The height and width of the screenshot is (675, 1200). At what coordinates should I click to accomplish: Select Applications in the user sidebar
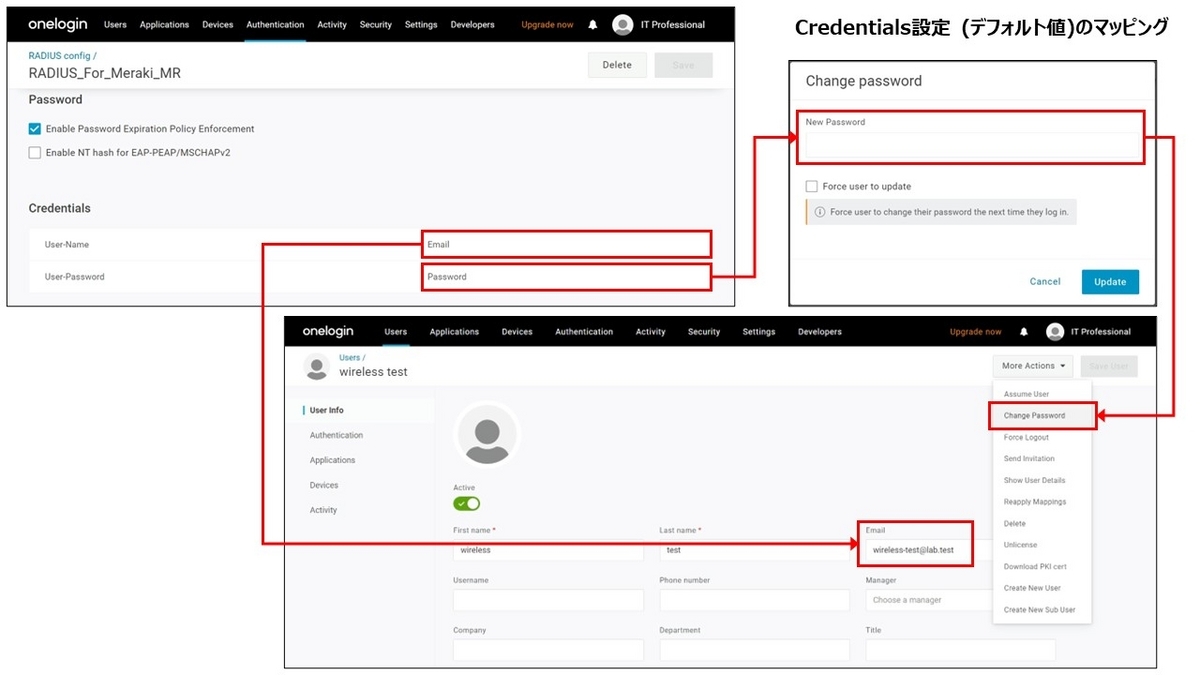(x=333, y=461)
